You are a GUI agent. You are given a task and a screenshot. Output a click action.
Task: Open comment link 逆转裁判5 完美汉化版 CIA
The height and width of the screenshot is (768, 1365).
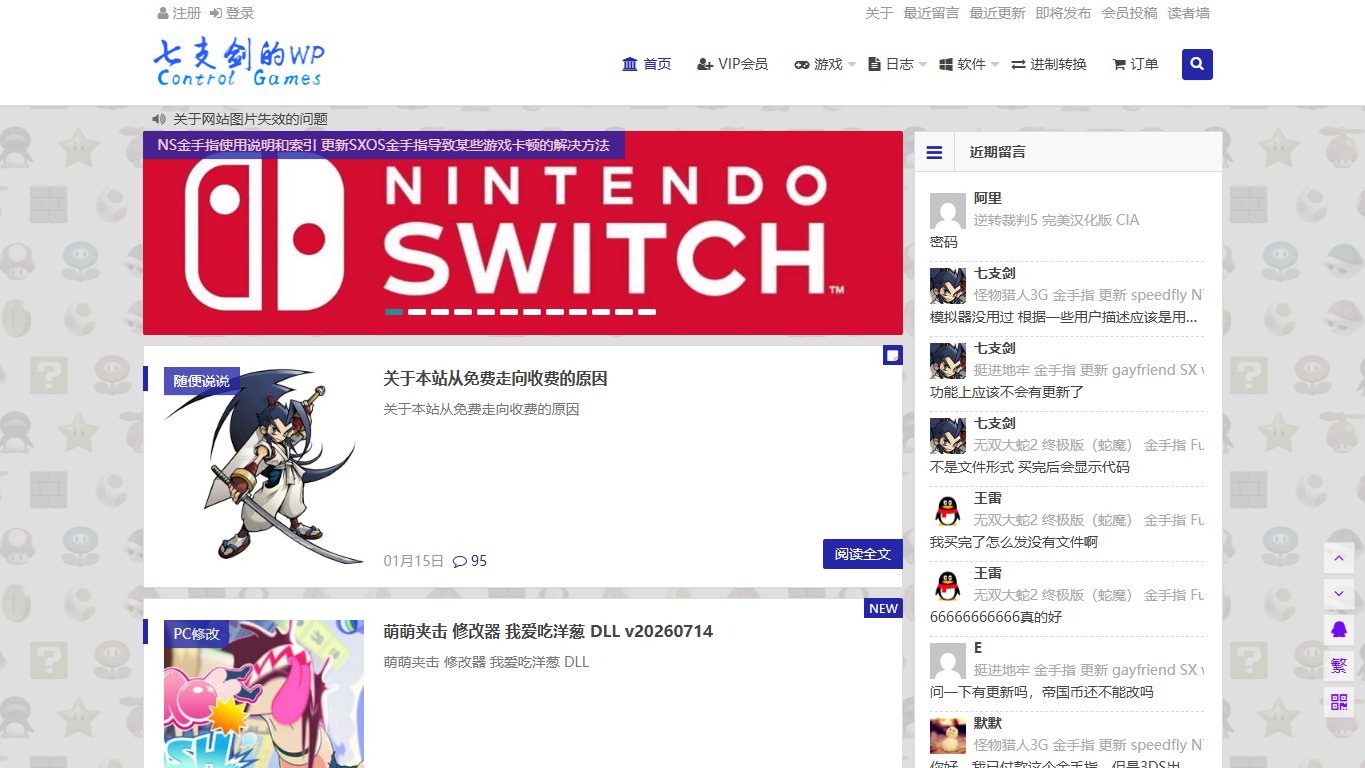[x=1057, y=220]
